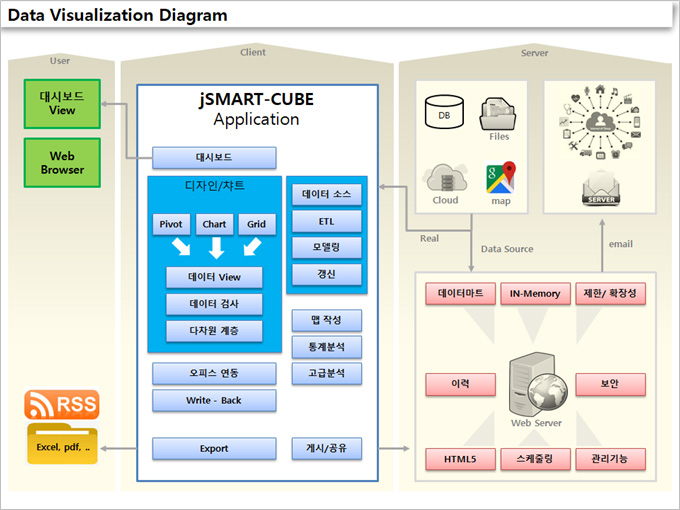Click the 디자인/챠트 section heading
The width and height of the screenshot is (680, 510).
click(x=215, y=186)
